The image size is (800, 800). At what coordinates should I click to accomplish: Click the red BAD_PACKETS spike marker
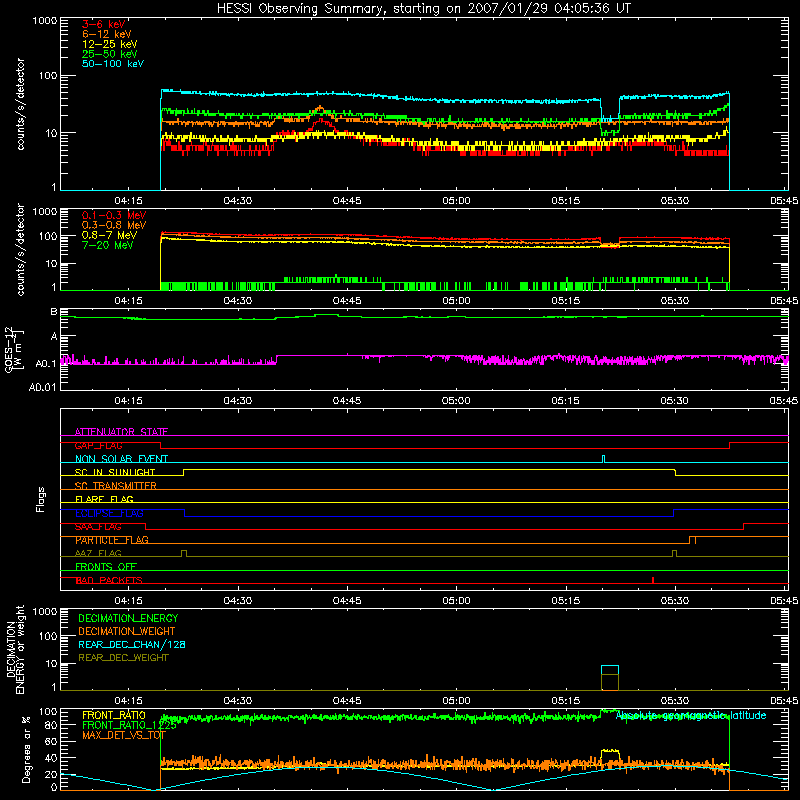pos(653,580)
